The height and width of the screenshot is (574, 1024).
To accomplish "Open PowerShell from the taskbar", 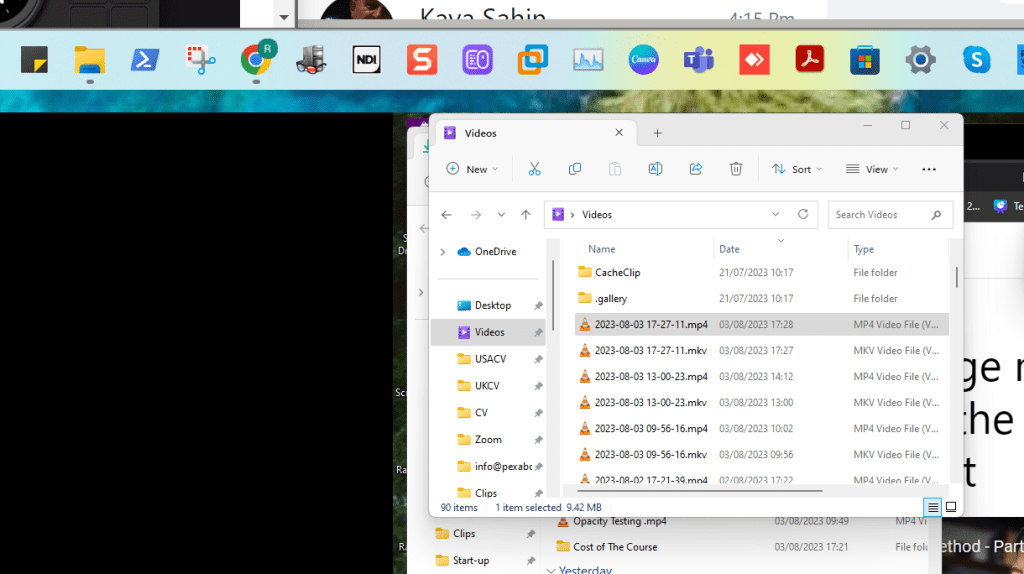I will [x=144, y=60].
